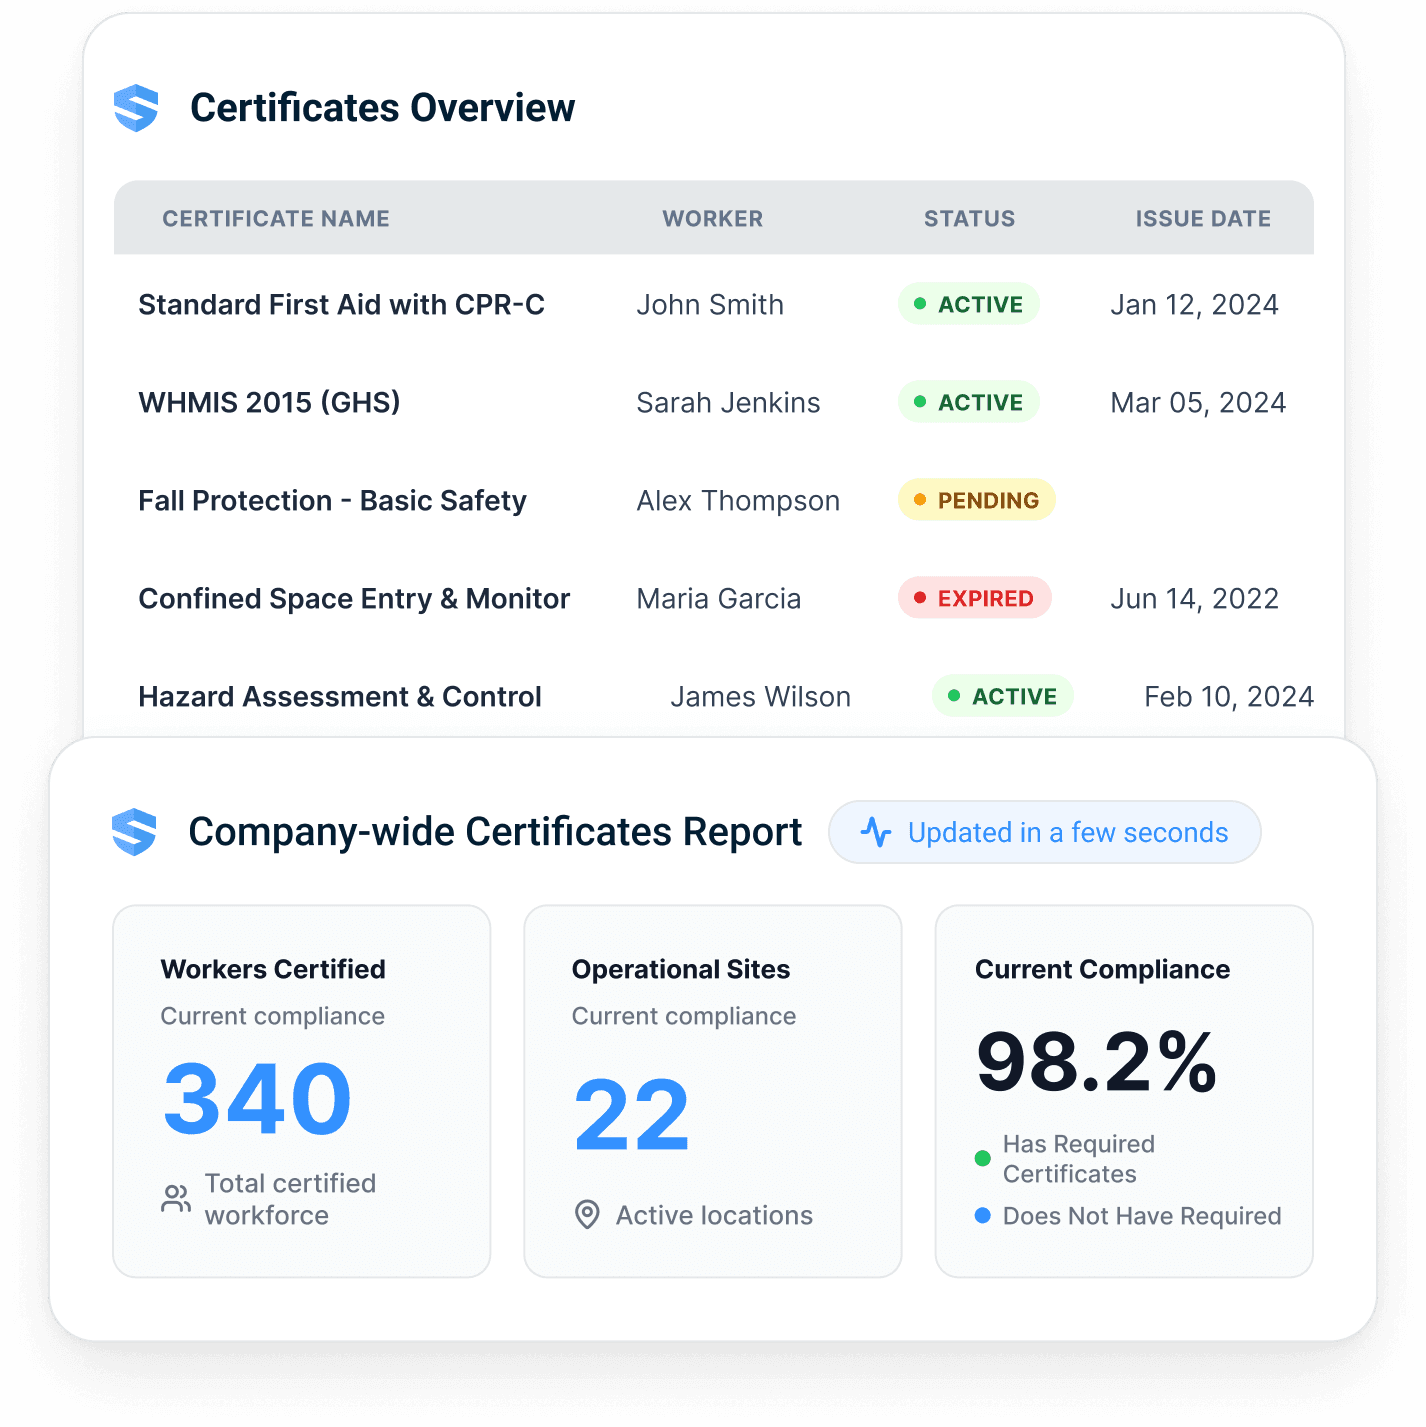Click 'Active locations' label
Viewport: 1426px width, 1427px height.
[x=714, y=1215]
